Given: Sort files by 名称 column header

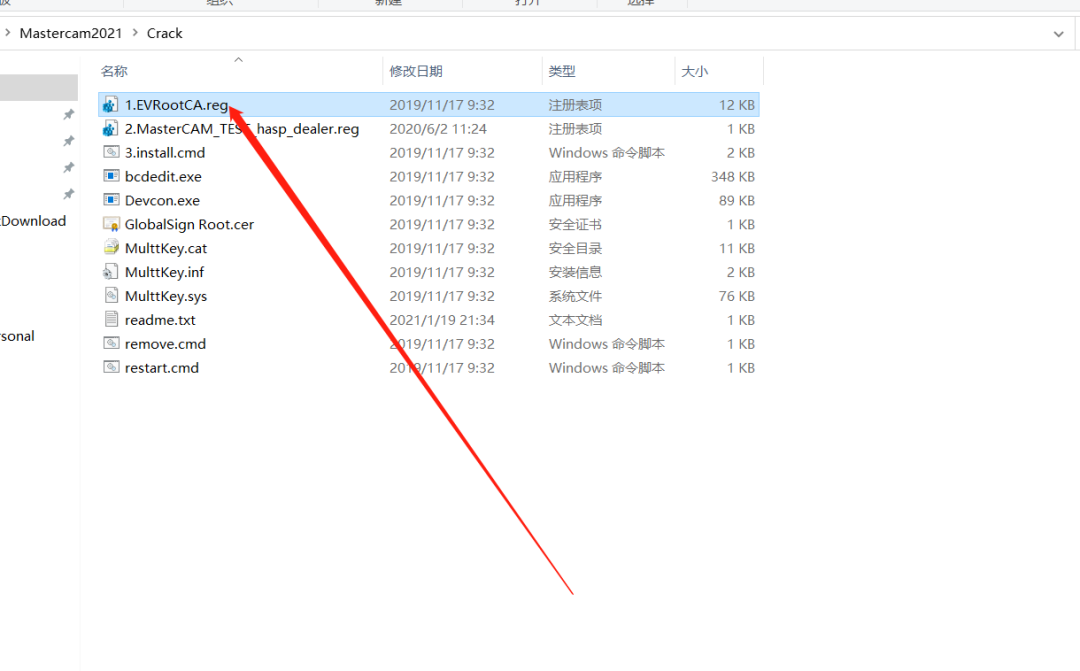Looking at the screenshot, I should tap(115, 71).
